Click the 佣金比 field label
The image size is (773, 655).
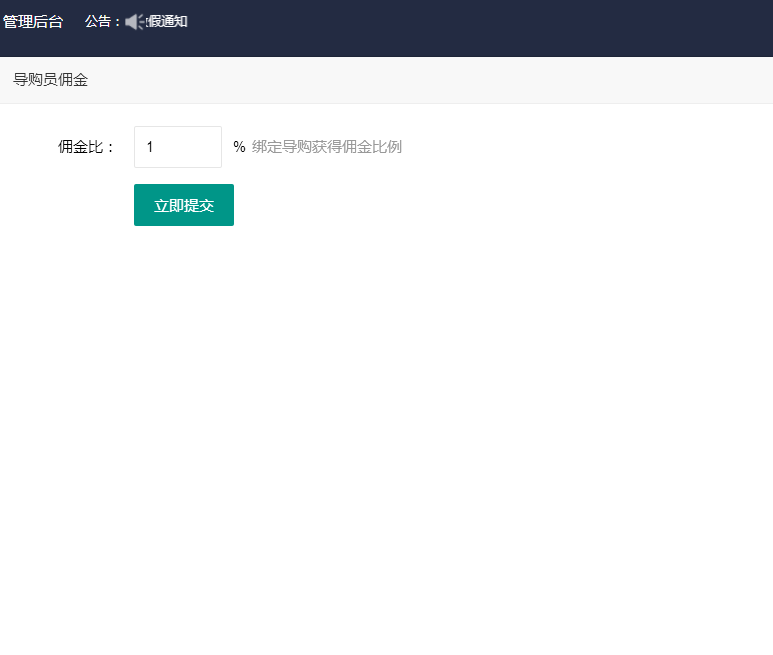click(x=86, y=147)
